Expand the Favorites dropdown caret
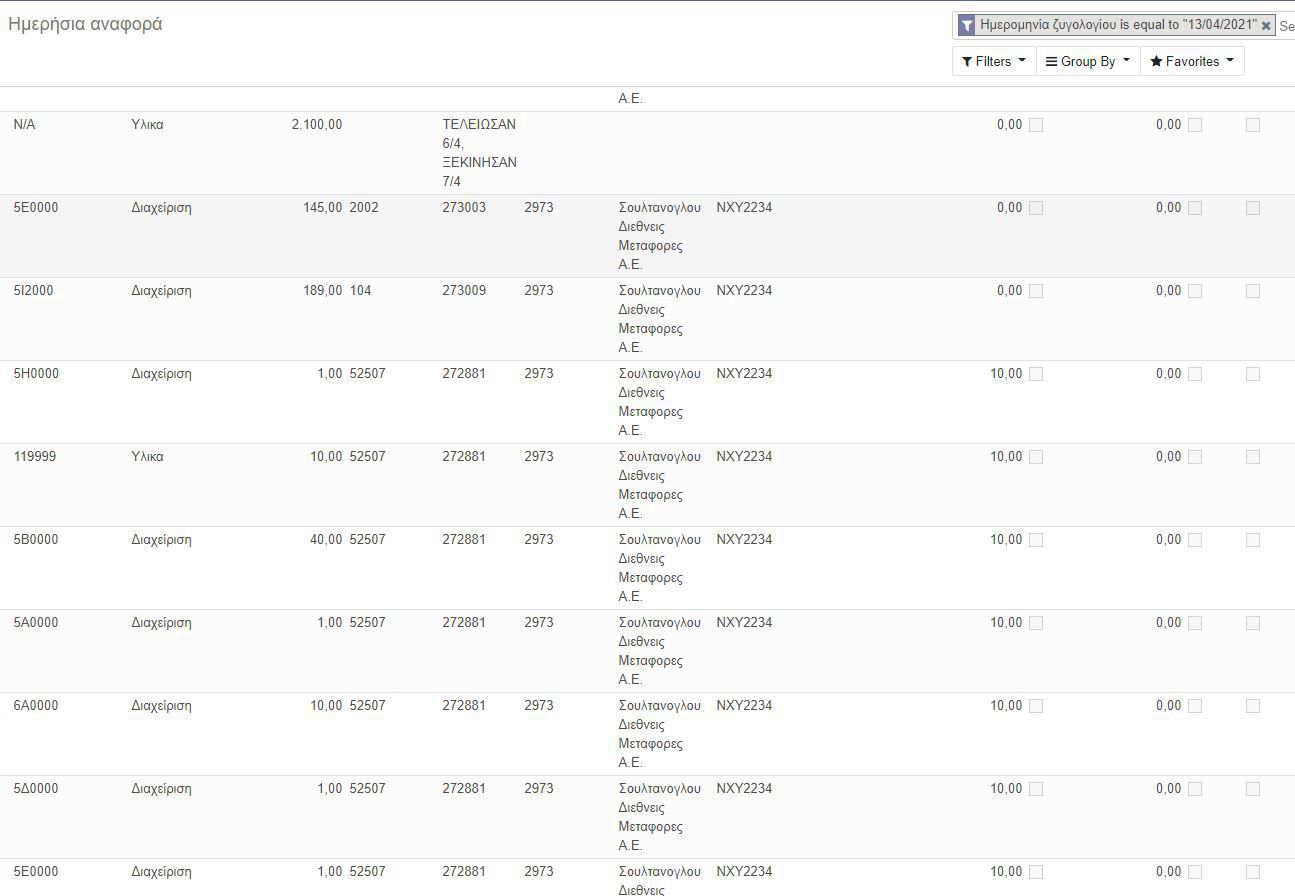Viewport: 1295px width, 896px height. pos(1230,60)
